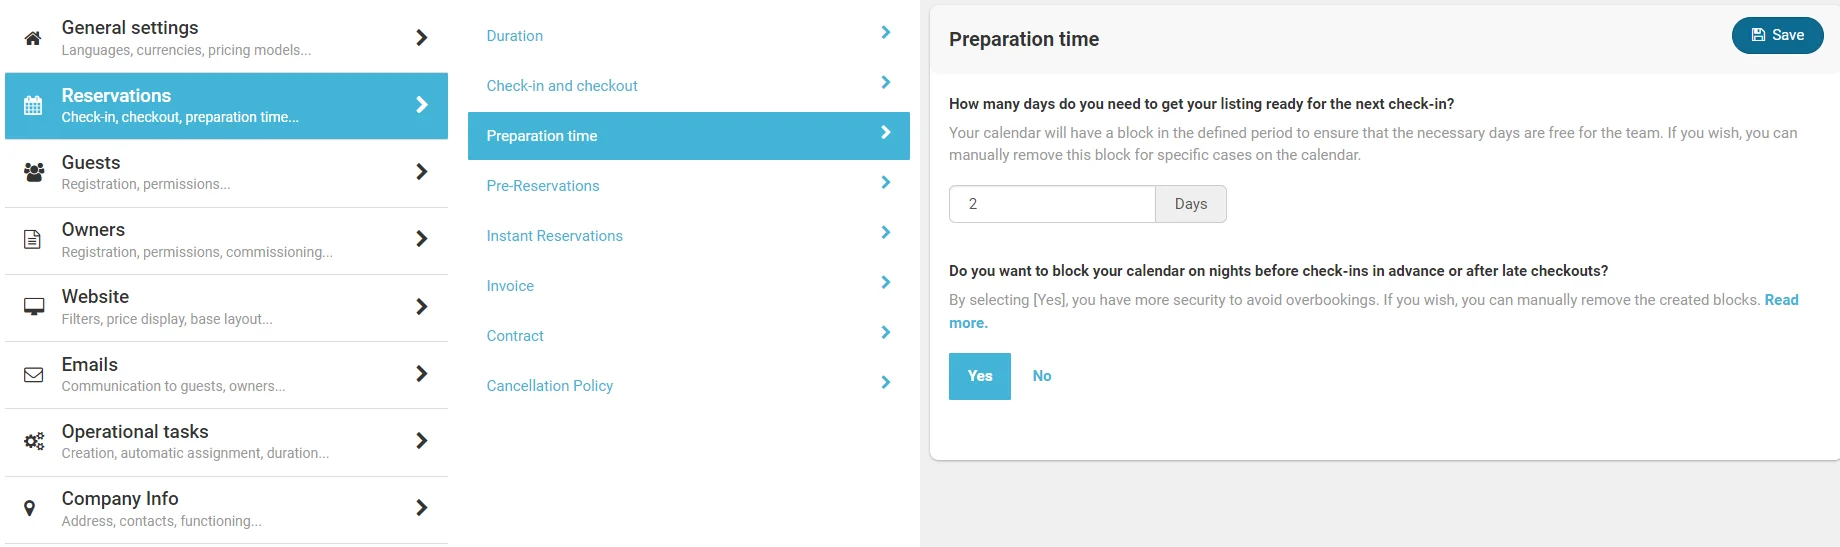Click the envelope icon beside Emails

33,374
